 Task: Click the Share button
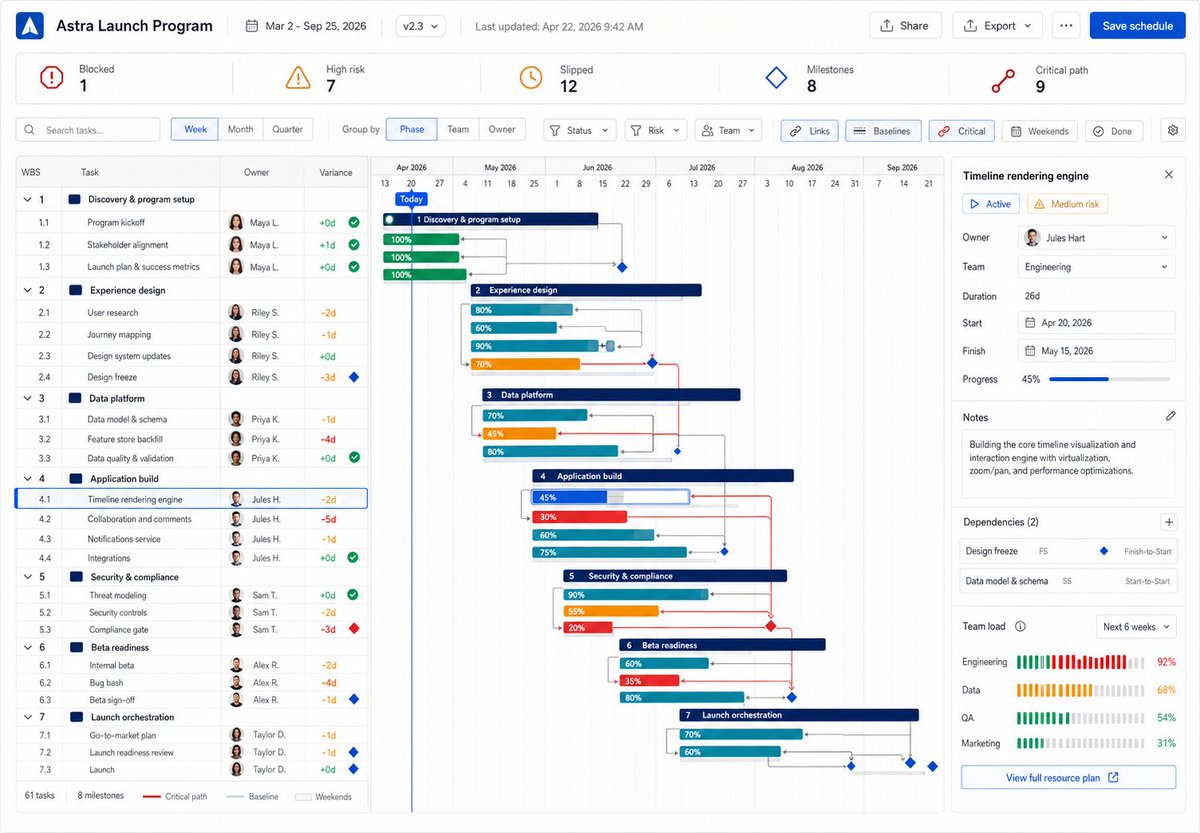tap(905, 26)
